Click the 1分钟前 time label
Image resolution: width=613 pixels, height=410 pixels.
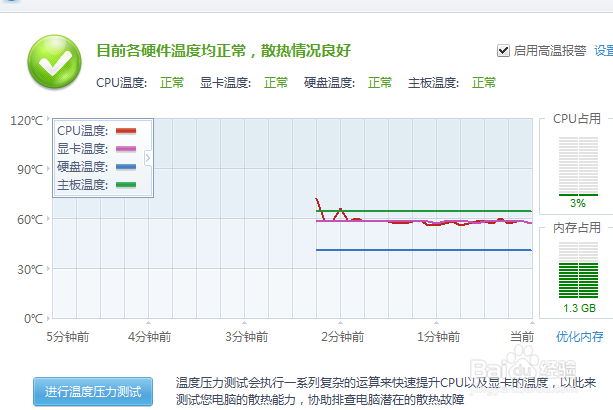[439, 337]
